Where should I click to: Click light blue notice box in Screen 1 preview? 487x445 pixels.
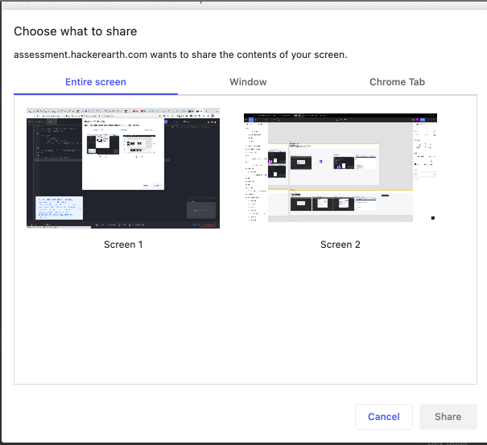pos(59,208)
